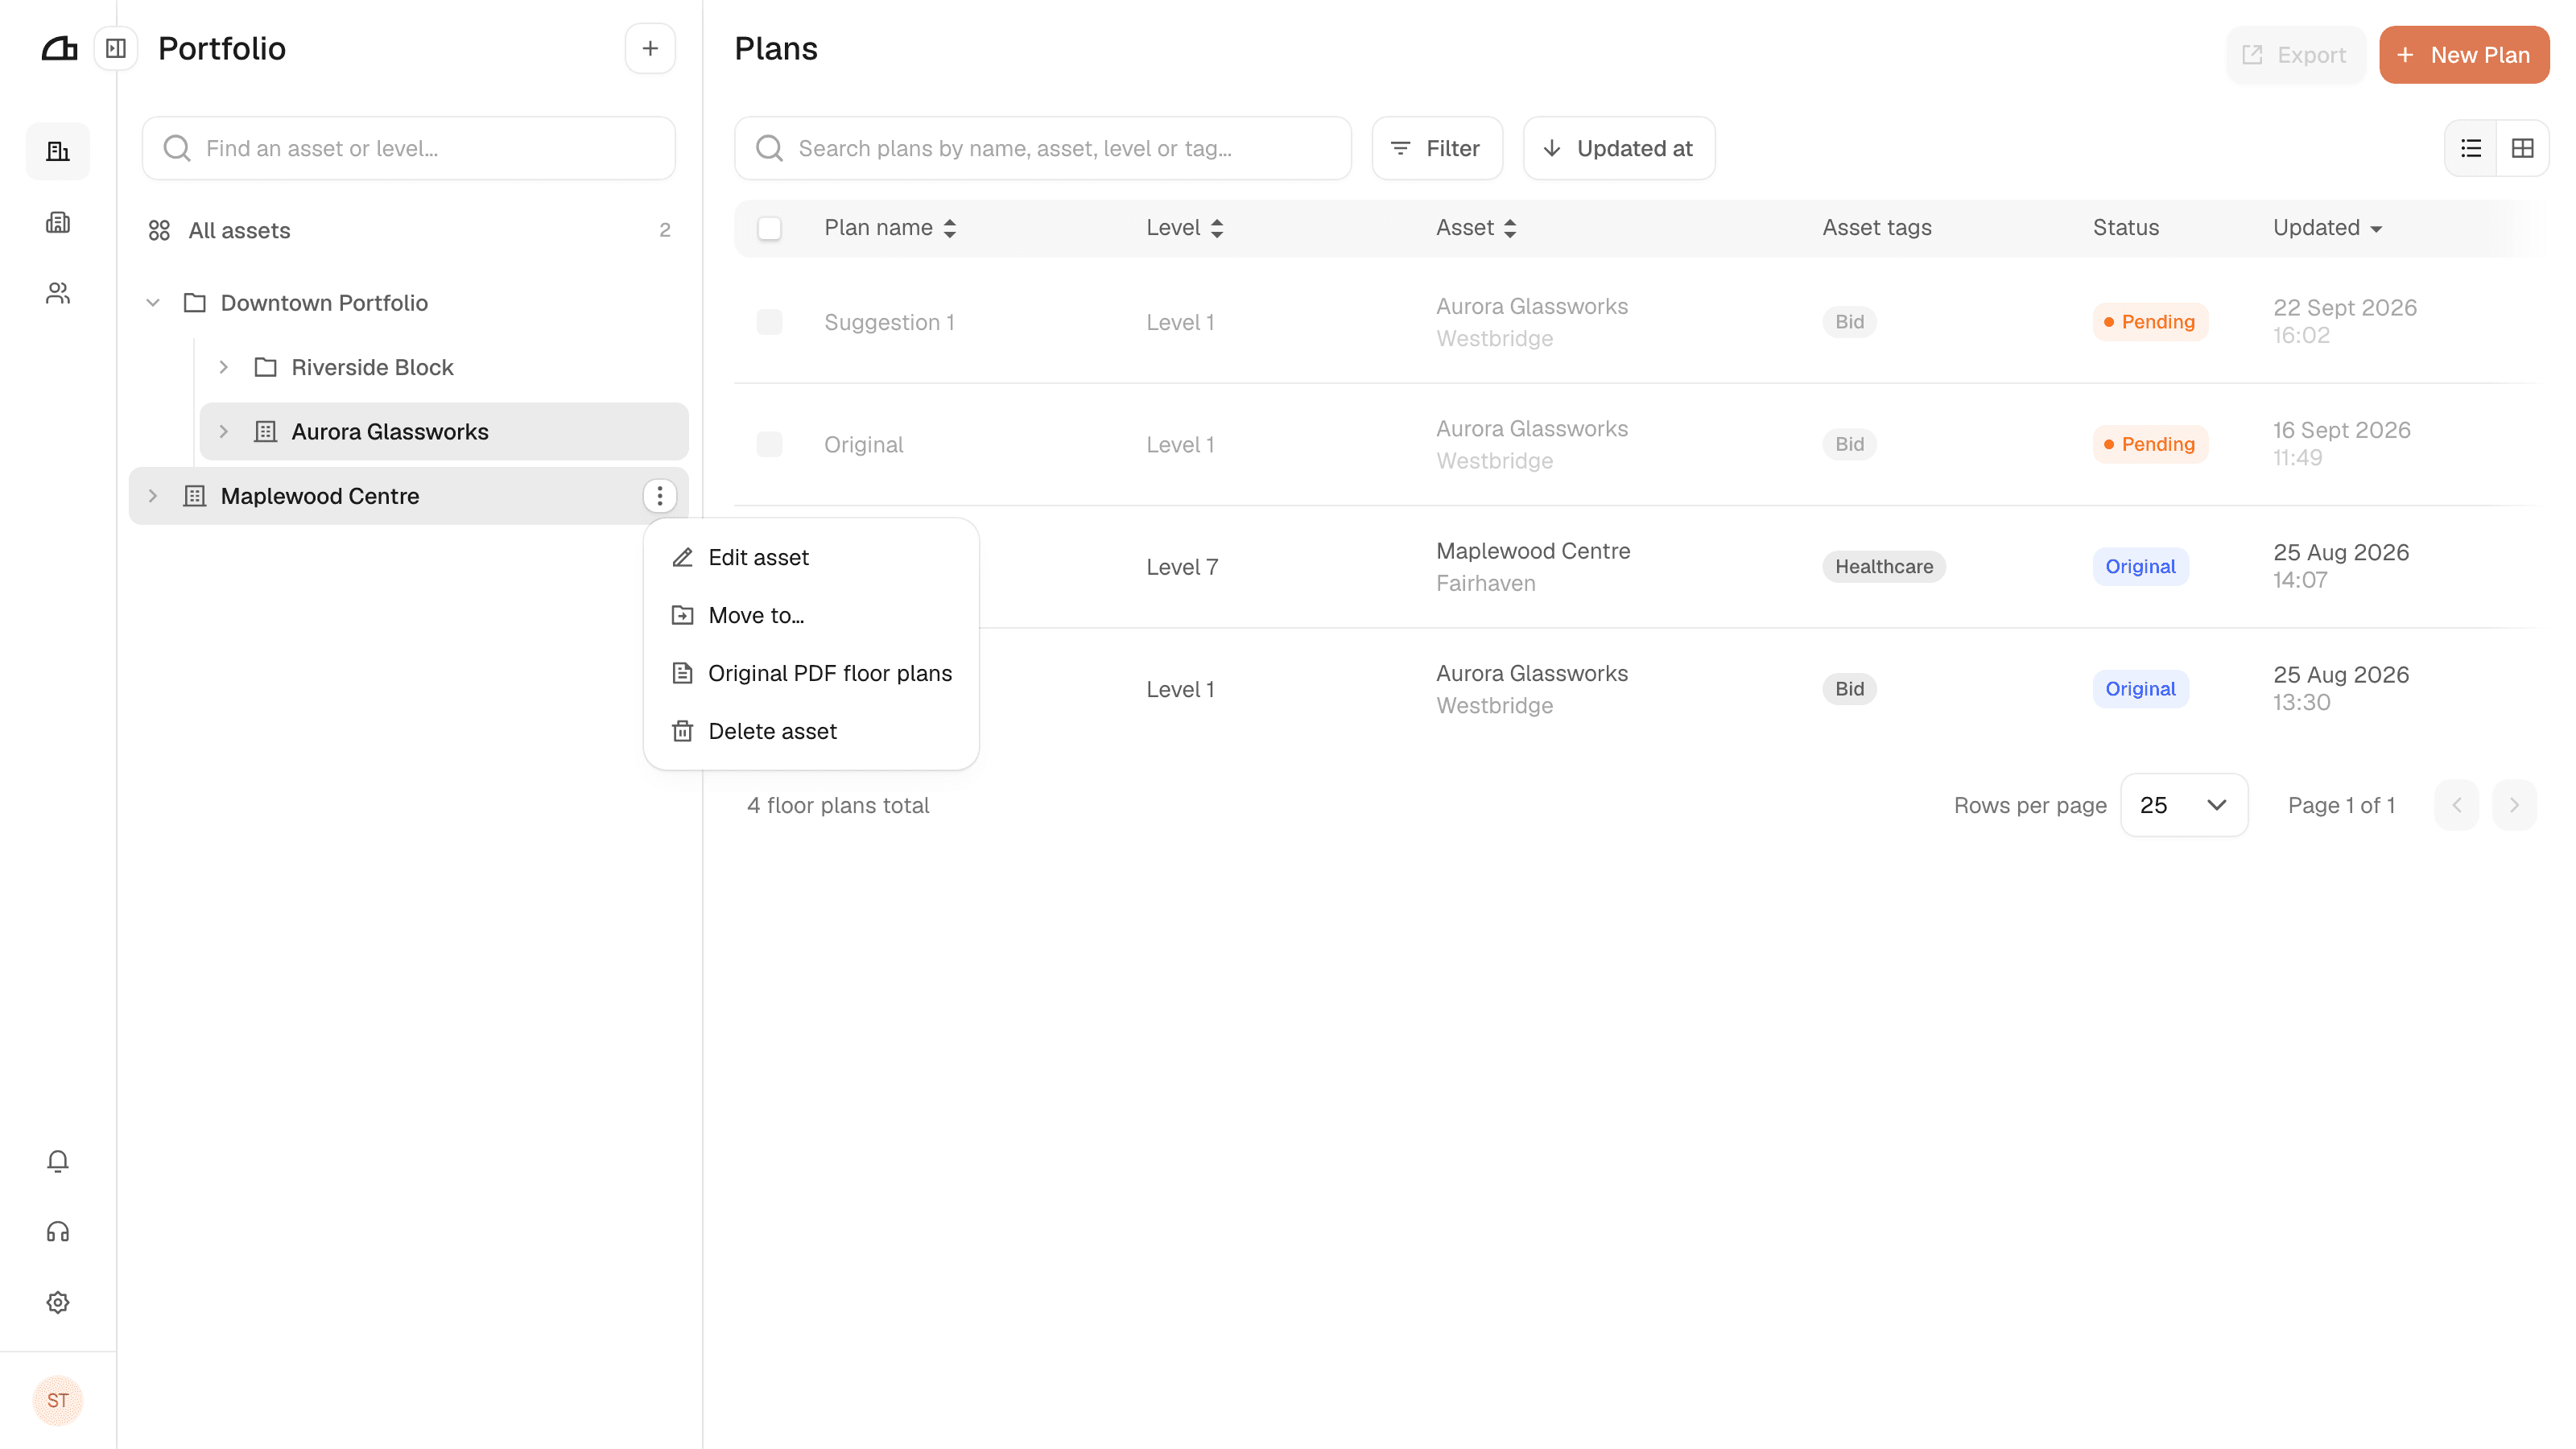Expand the Maplewood Centre asset
The height and width of the screenshot is (1449, 2576).
coord(153,496)
